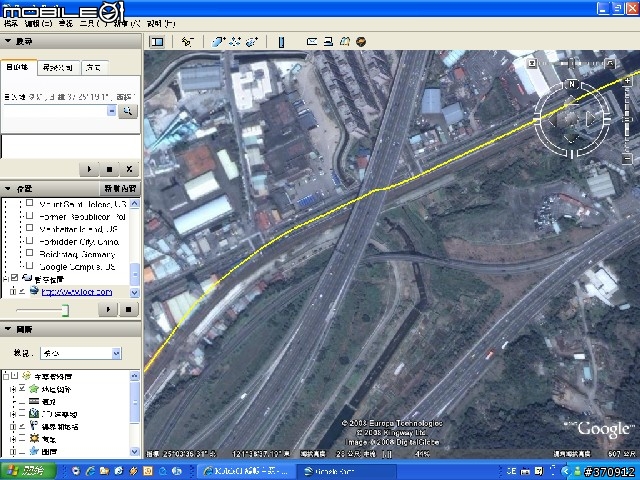Click the Places tour stop button
Image resolution: width=640 pixels, height=480 pixels.
(128, 309)
